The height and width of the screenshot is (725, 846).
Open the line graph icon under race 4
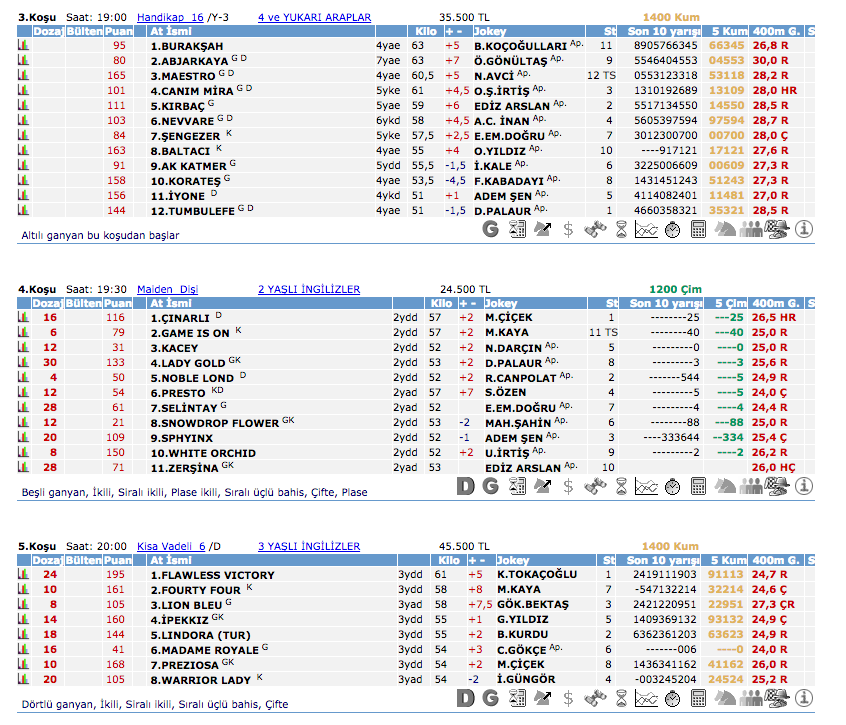pyautogui.click(x=646, y=486)
